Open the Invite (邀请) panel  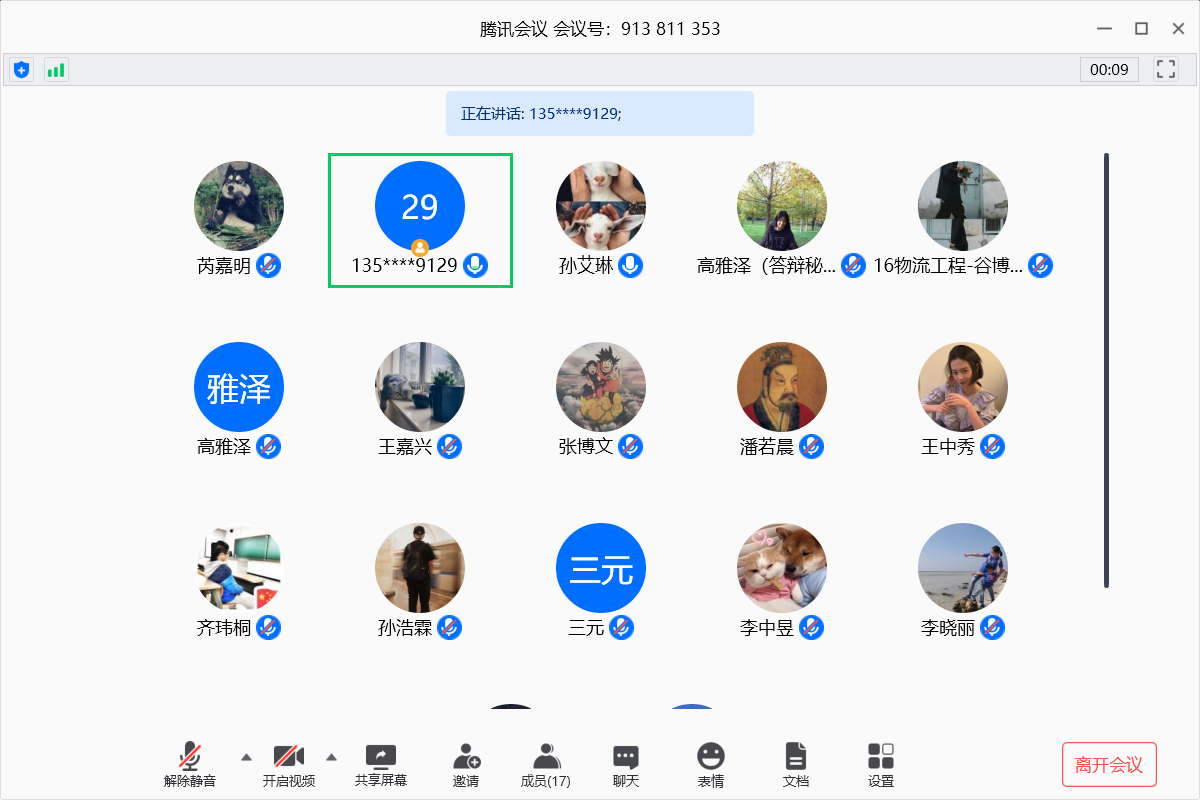coord(466,765)
